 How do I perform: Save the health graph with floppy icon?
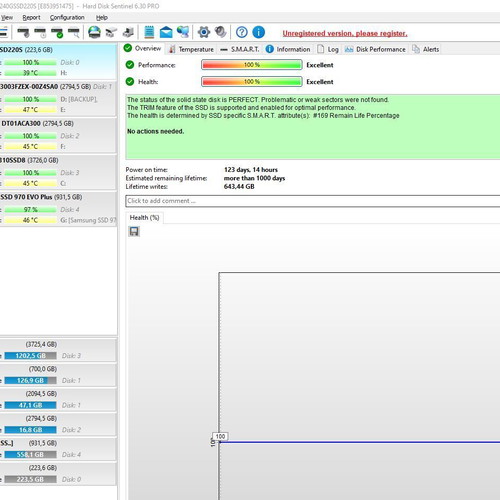coord(134,231)
